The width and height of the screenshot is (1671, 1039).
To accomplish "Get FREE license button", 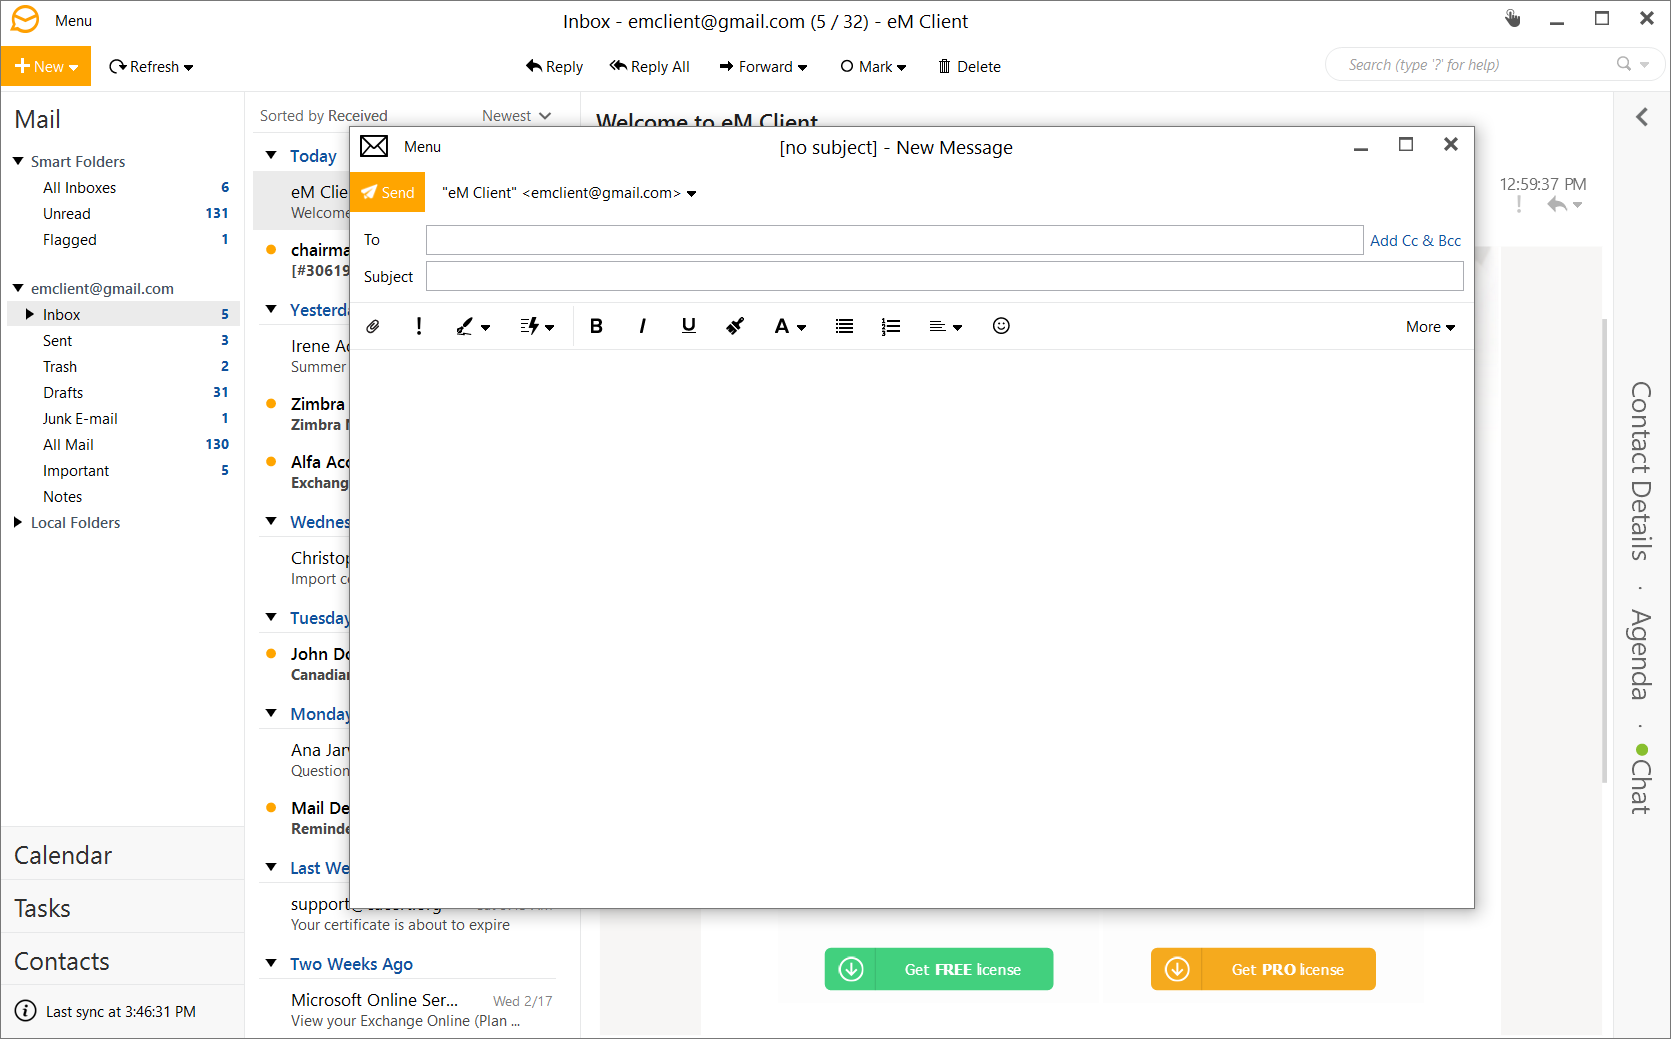I will (938, 969).
